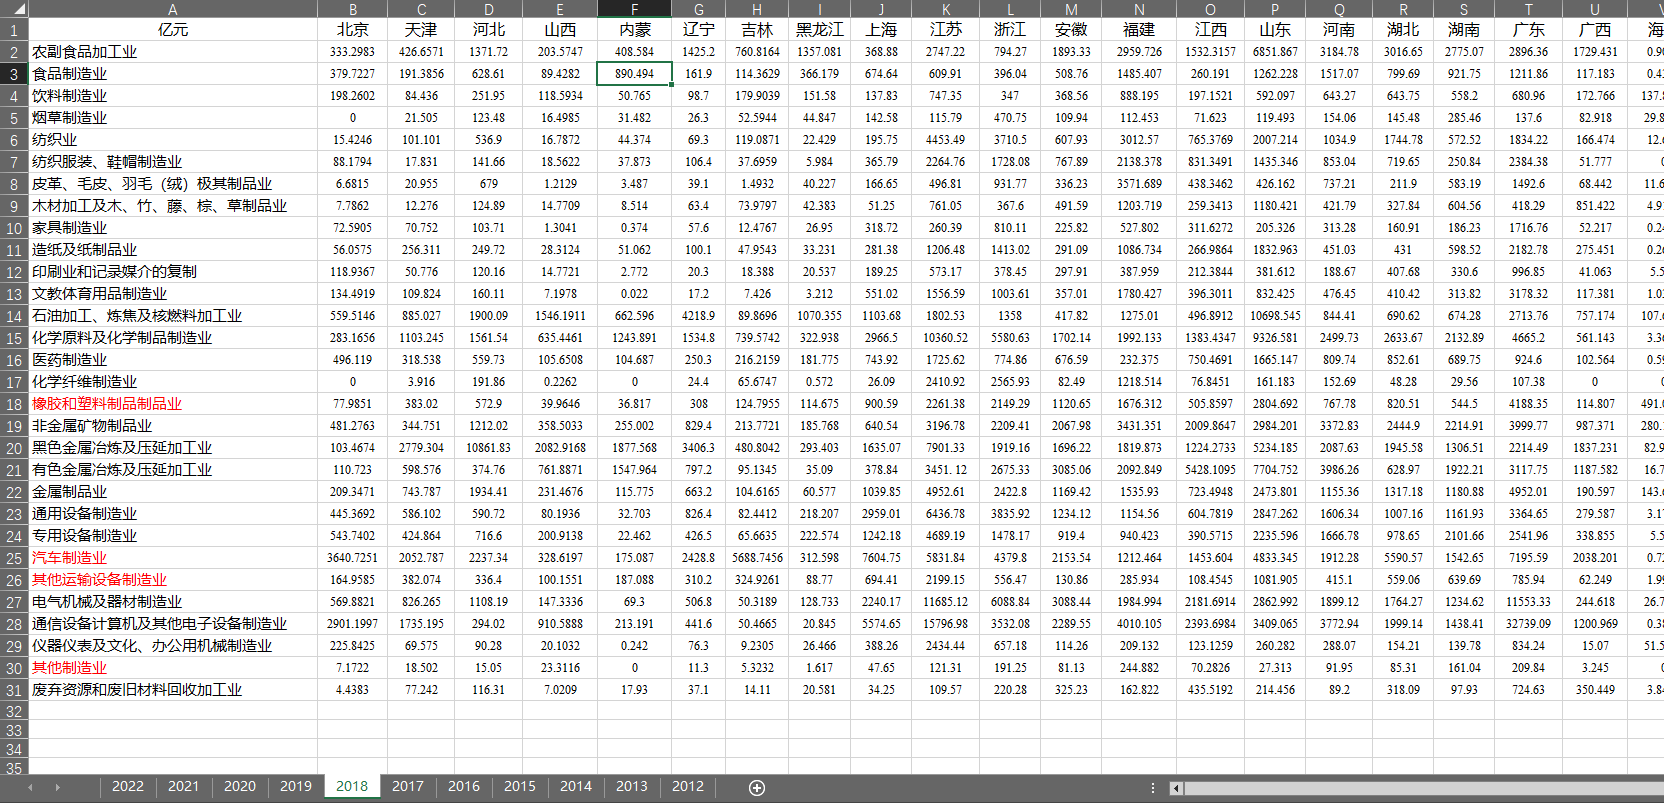The image size is (1664, 803).
Task: Open the 2014 sheet tab
Action: click(x=576, y=787)
